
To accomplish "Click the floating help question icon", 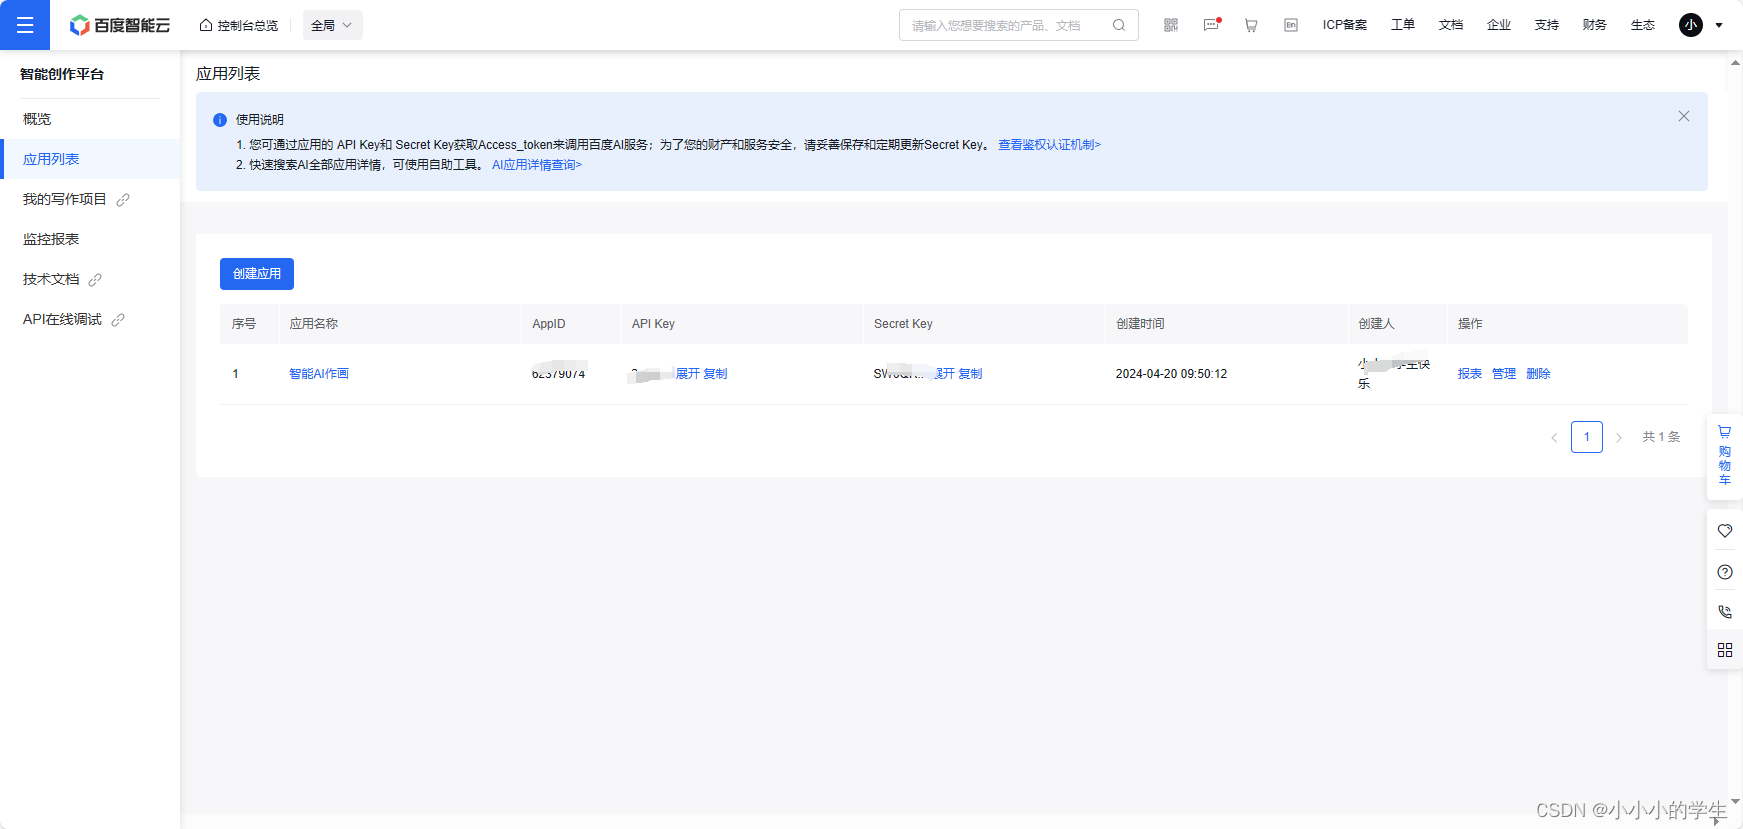I will pos(1725,572).
